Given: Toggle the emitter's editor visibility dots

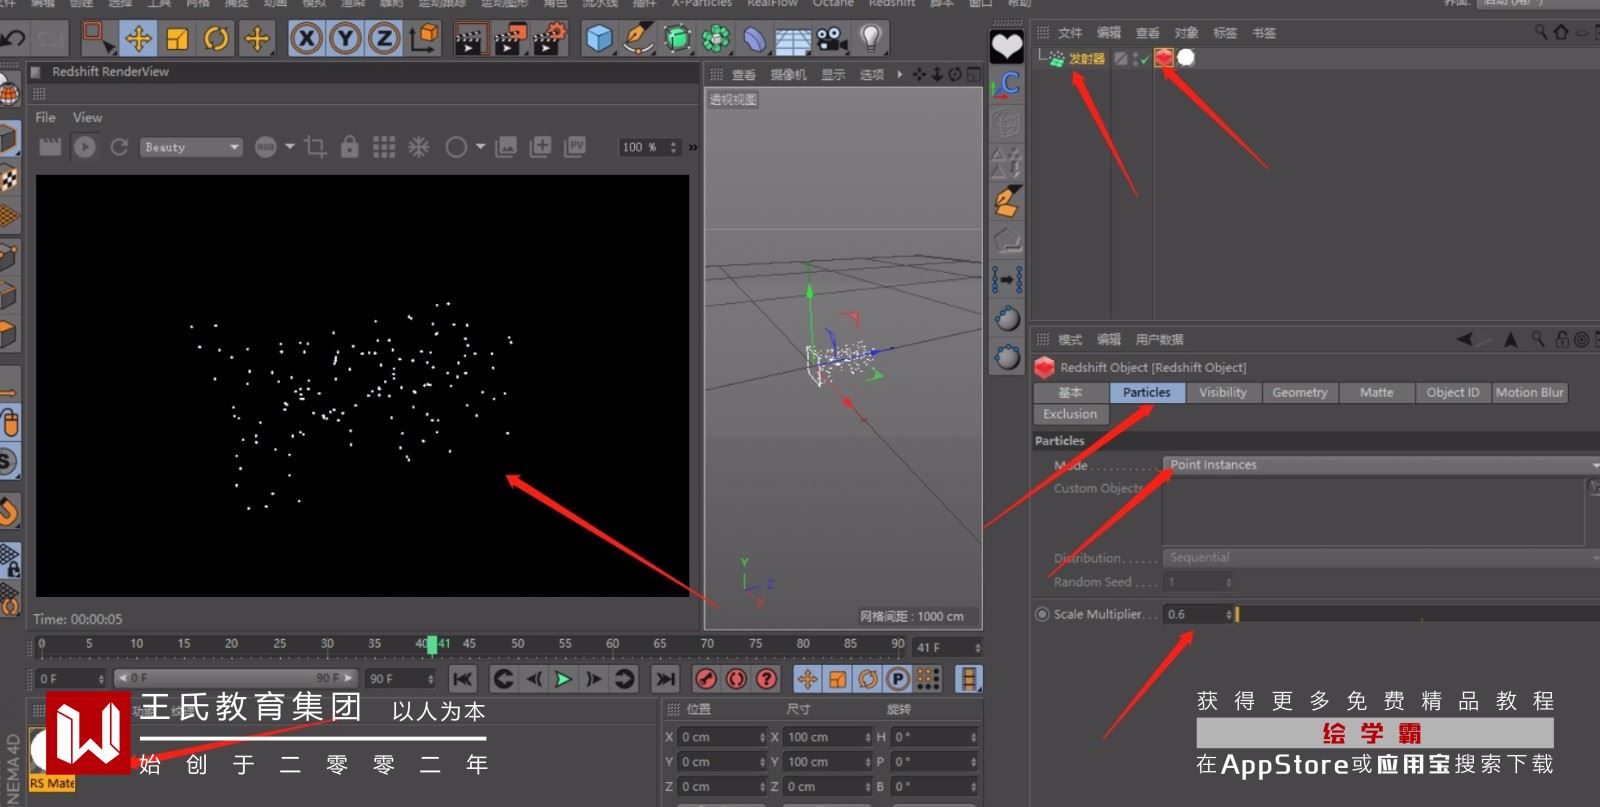Looking at the screenshot, I should tap(1135, 58).
